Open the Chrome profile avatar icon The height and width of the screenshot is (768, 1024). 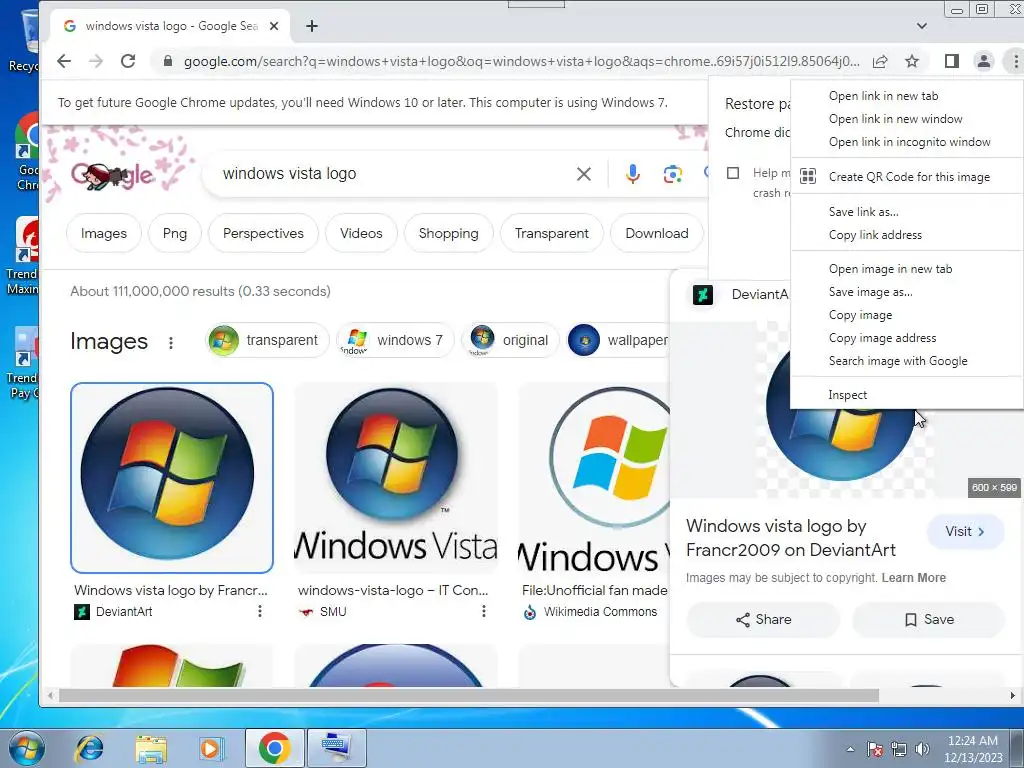point(984,61)
